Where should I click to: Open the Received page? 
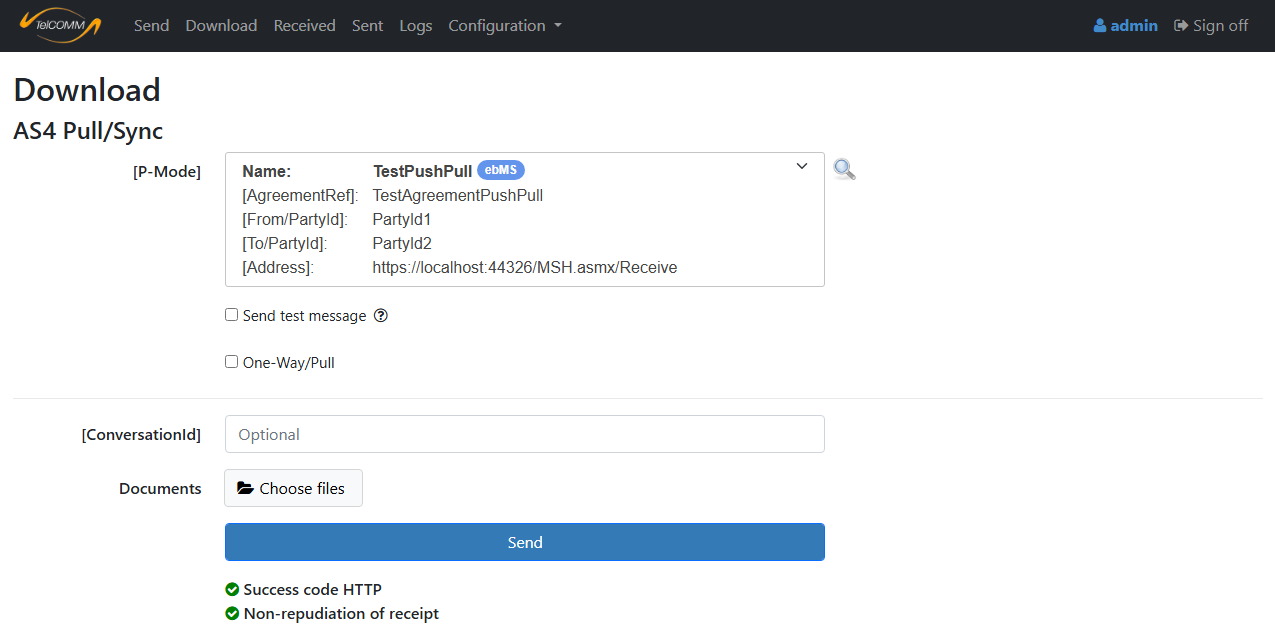point(304,26)
